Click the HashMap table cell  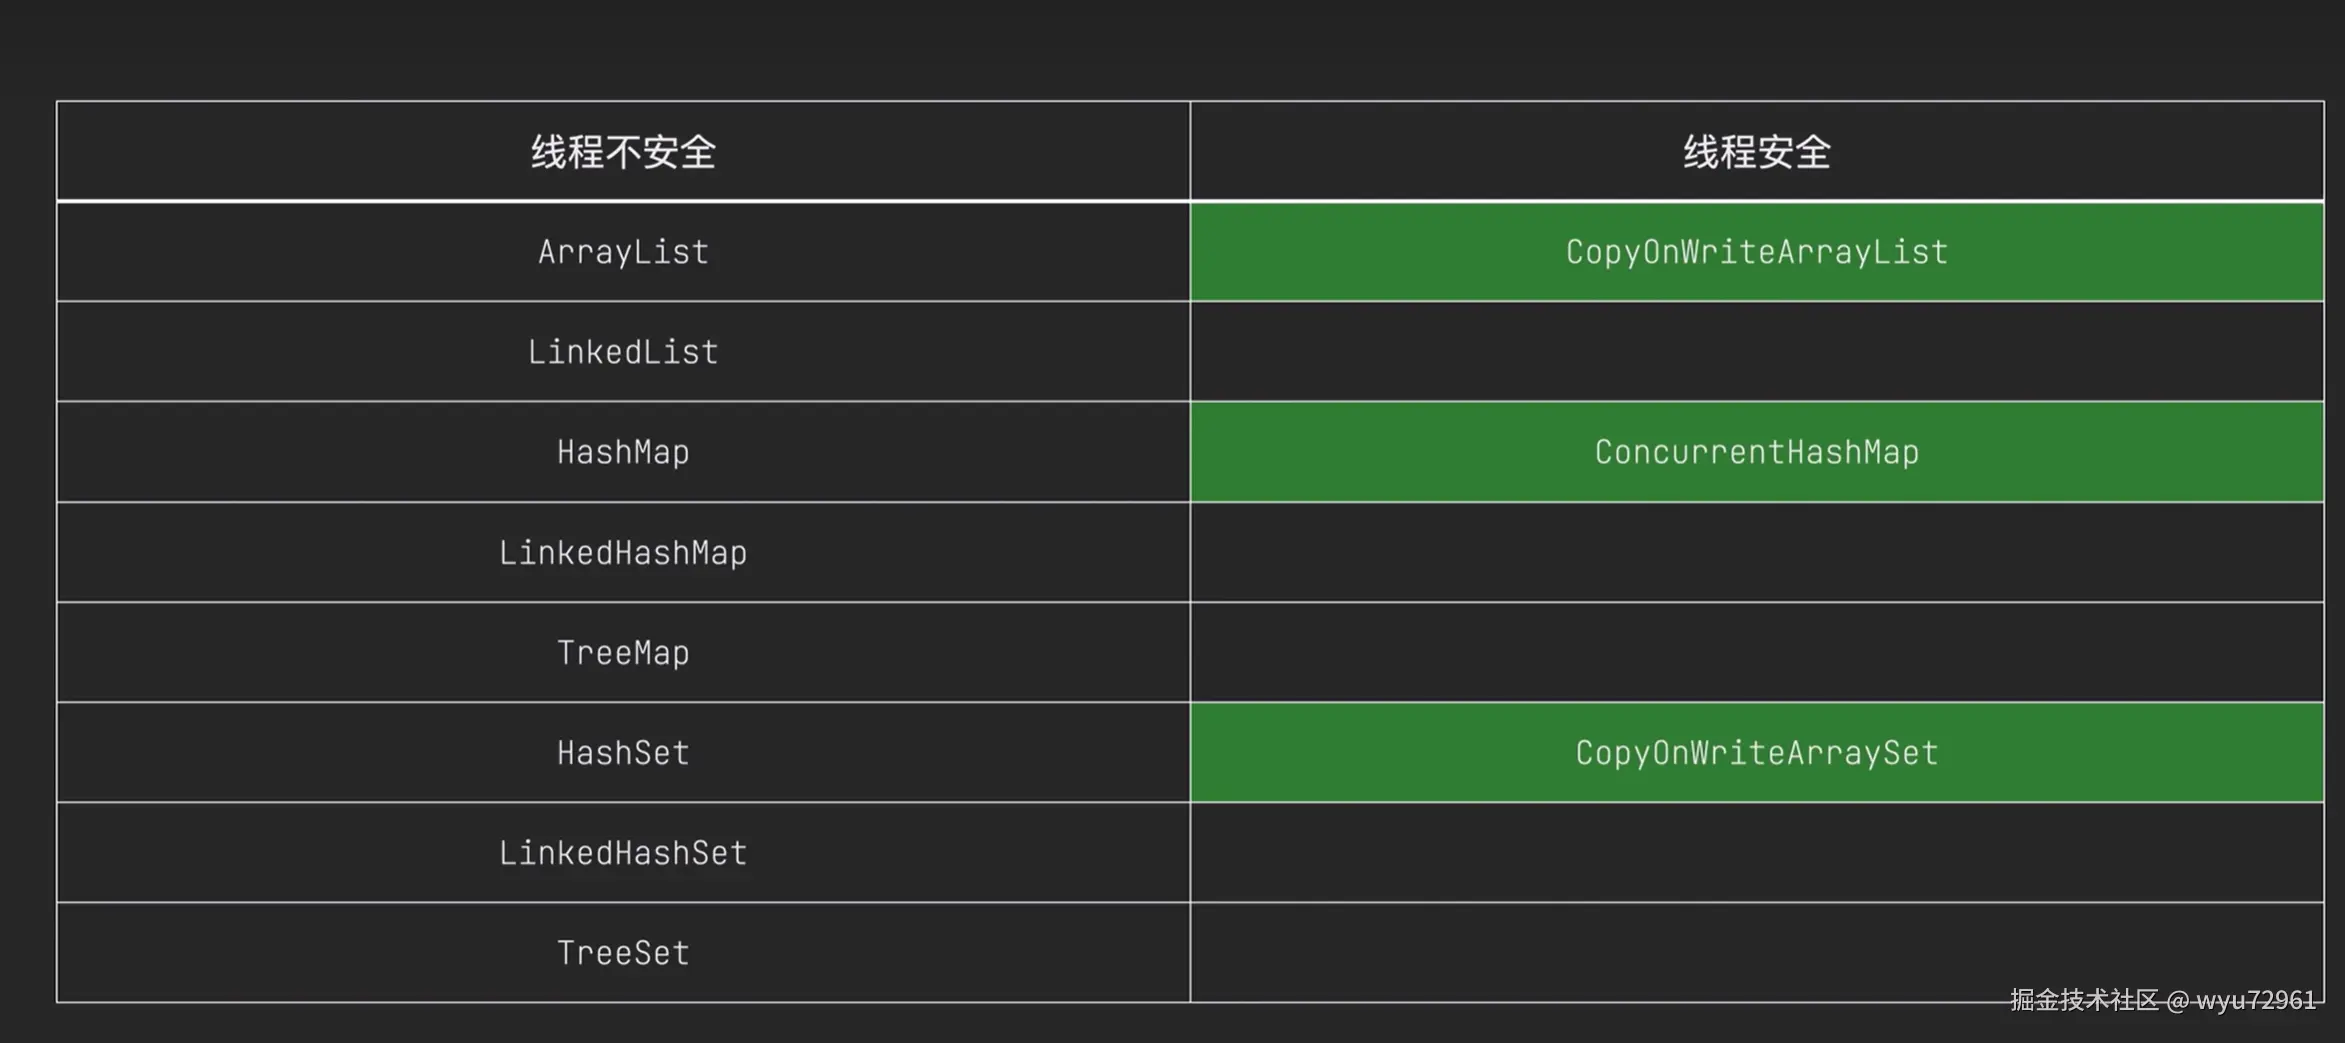623,452
